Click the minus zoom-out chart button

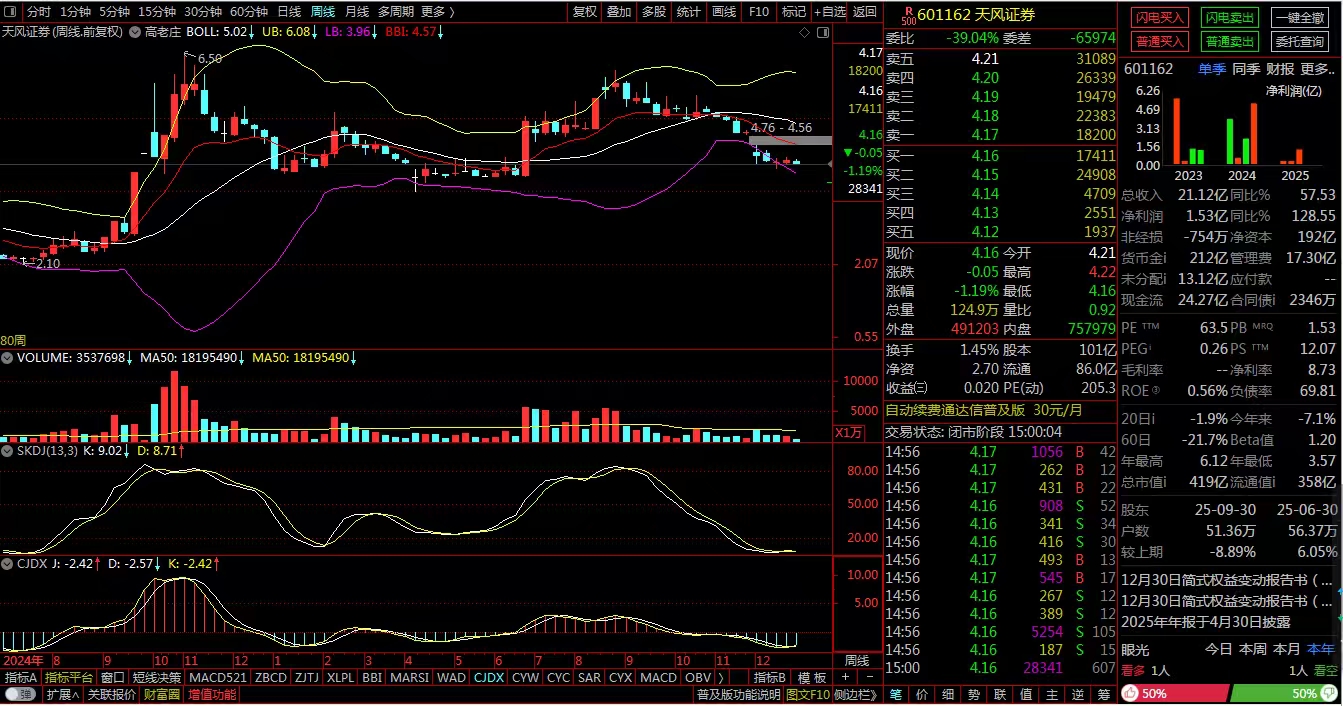[x=868, y=677]
